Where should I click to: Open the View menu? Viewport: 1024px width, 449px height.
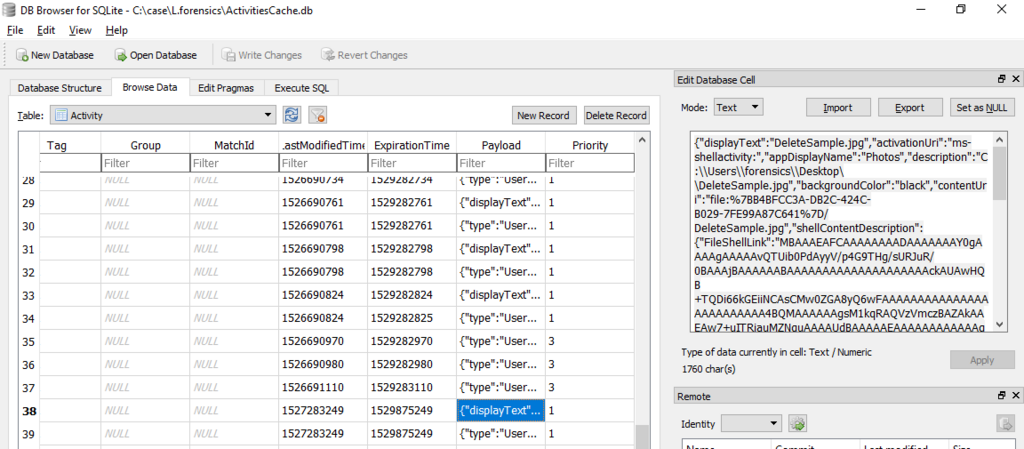pos(80,30)
